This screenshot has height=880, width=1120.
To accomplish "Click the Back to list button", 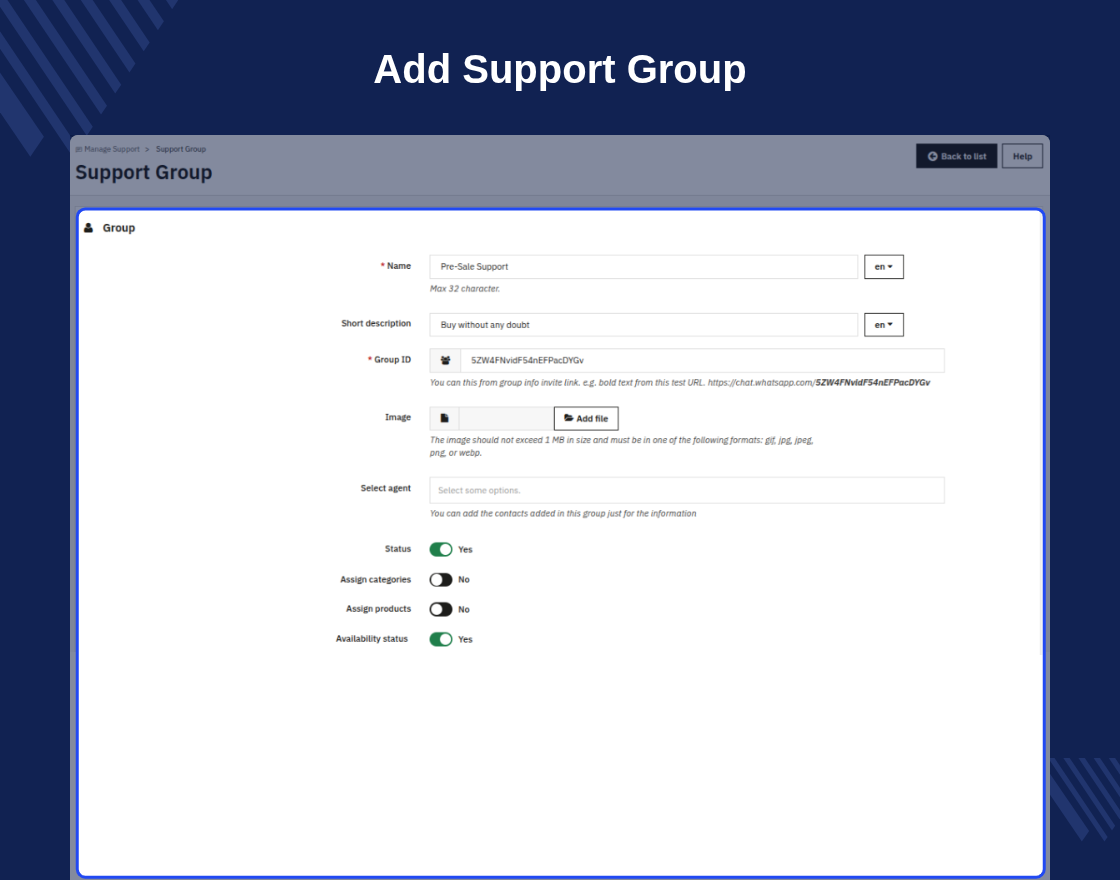I will coord(956,156).
